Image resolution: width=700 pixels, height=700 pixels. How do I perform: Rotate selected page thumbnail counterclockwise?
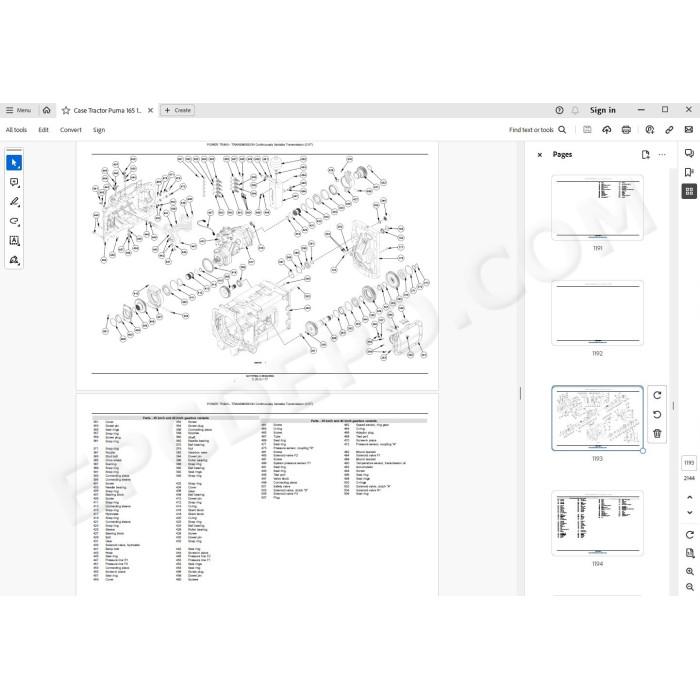(x=657, y=414)
